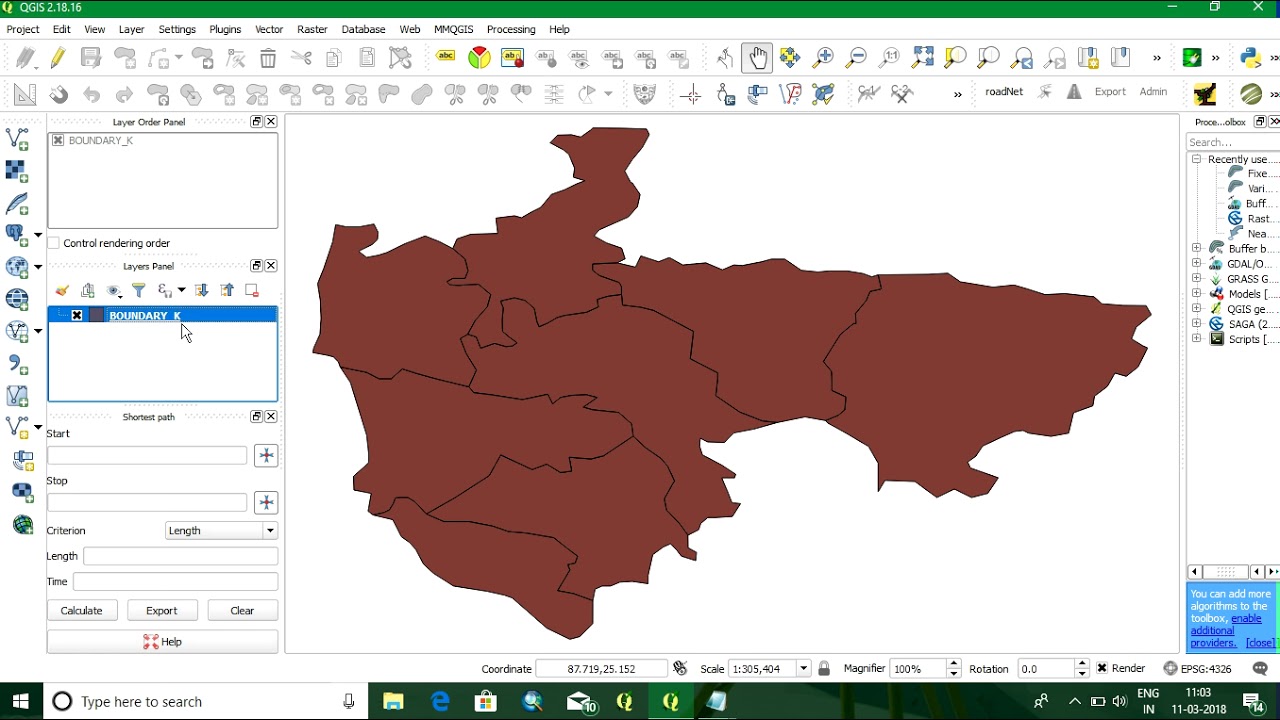This screenshot has width=1280, height=720.
Task: Expand the GDAL/OGR algorithms group
Action: coord(1197,264)
